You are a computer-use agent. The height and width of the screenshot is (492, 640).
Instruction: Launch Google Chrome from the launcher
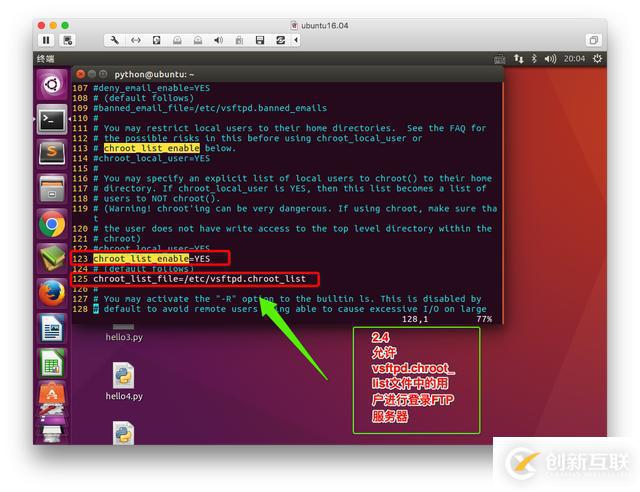tap(52, 224)
